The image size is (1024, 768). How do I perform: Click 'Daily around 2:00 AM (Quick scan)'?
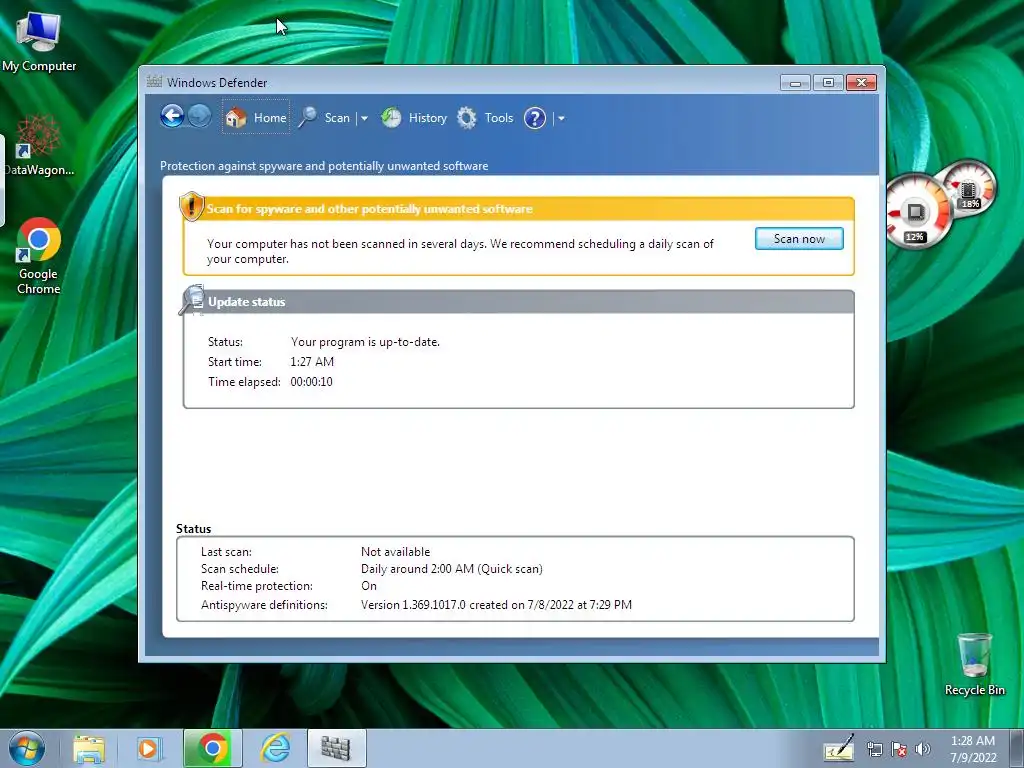coord(452,569)
